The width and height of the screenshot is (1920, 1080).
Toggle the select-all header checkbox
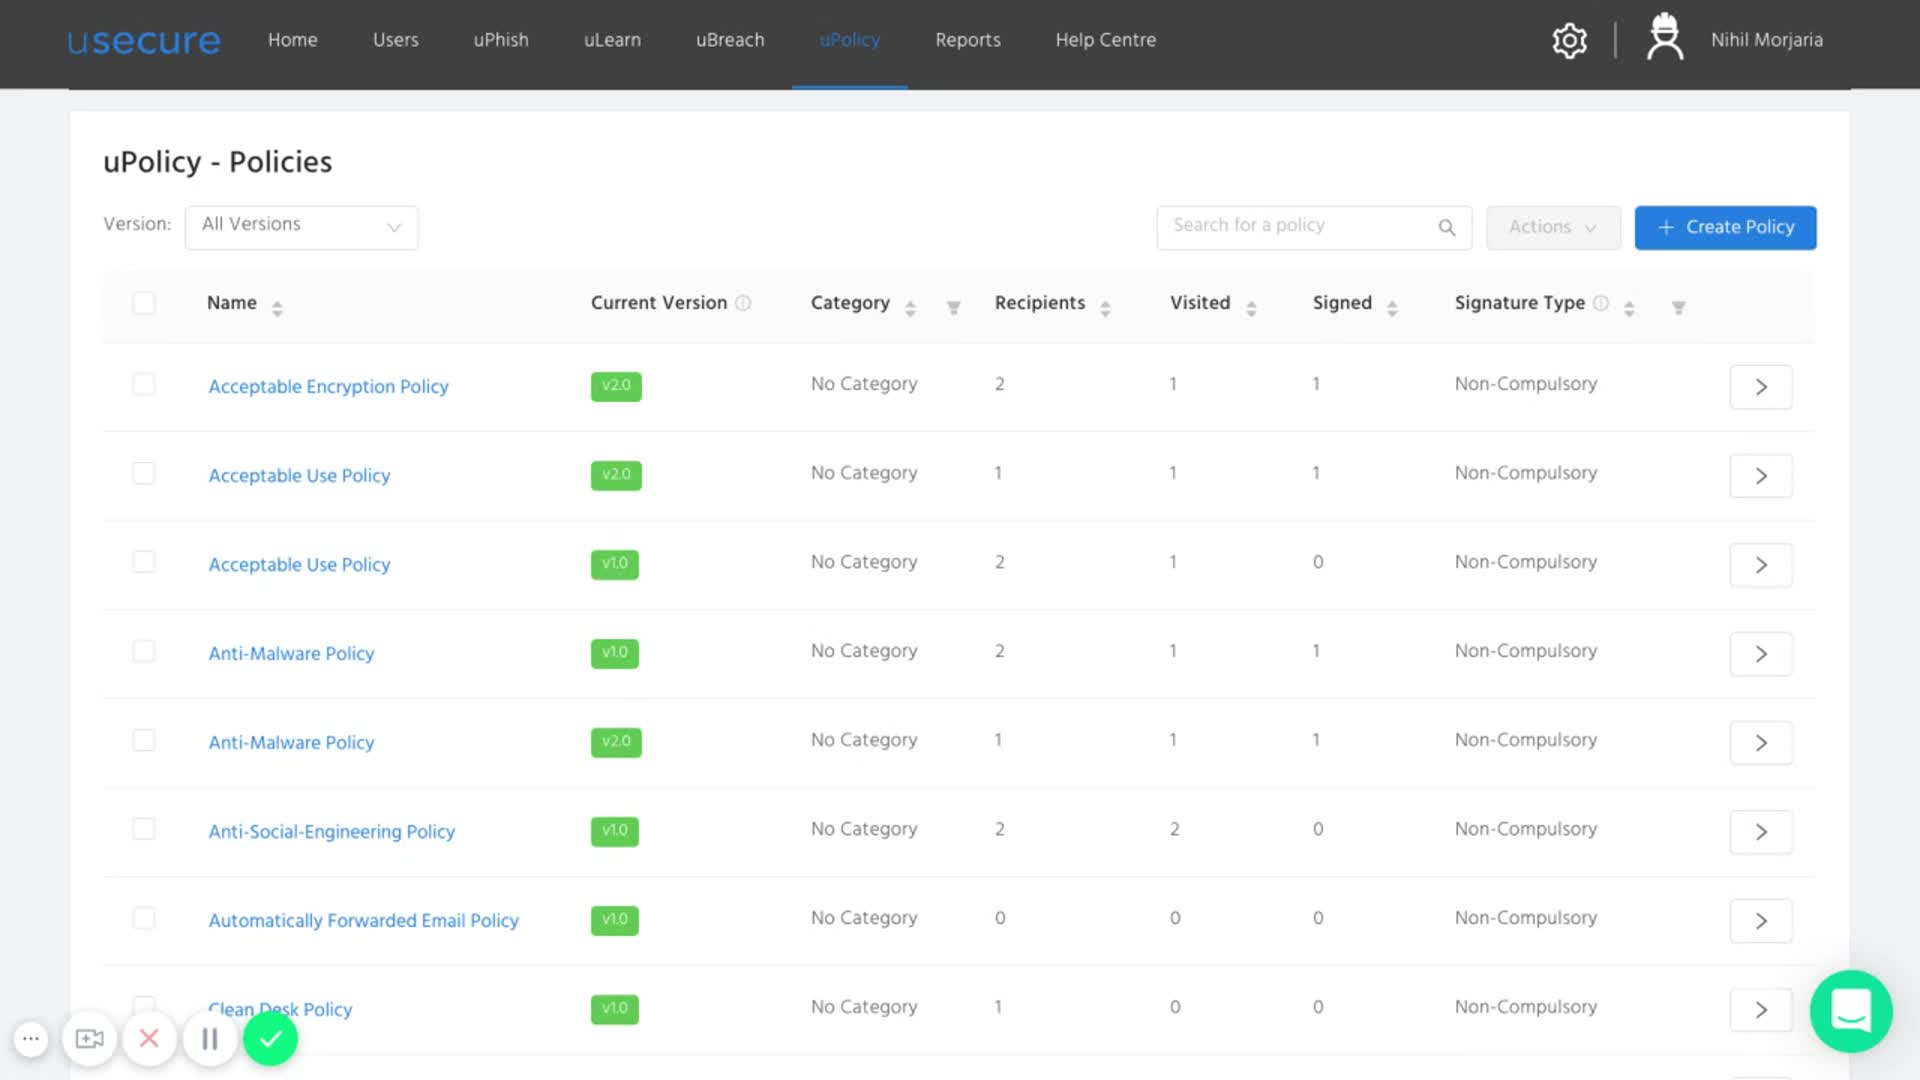[144, 303]
